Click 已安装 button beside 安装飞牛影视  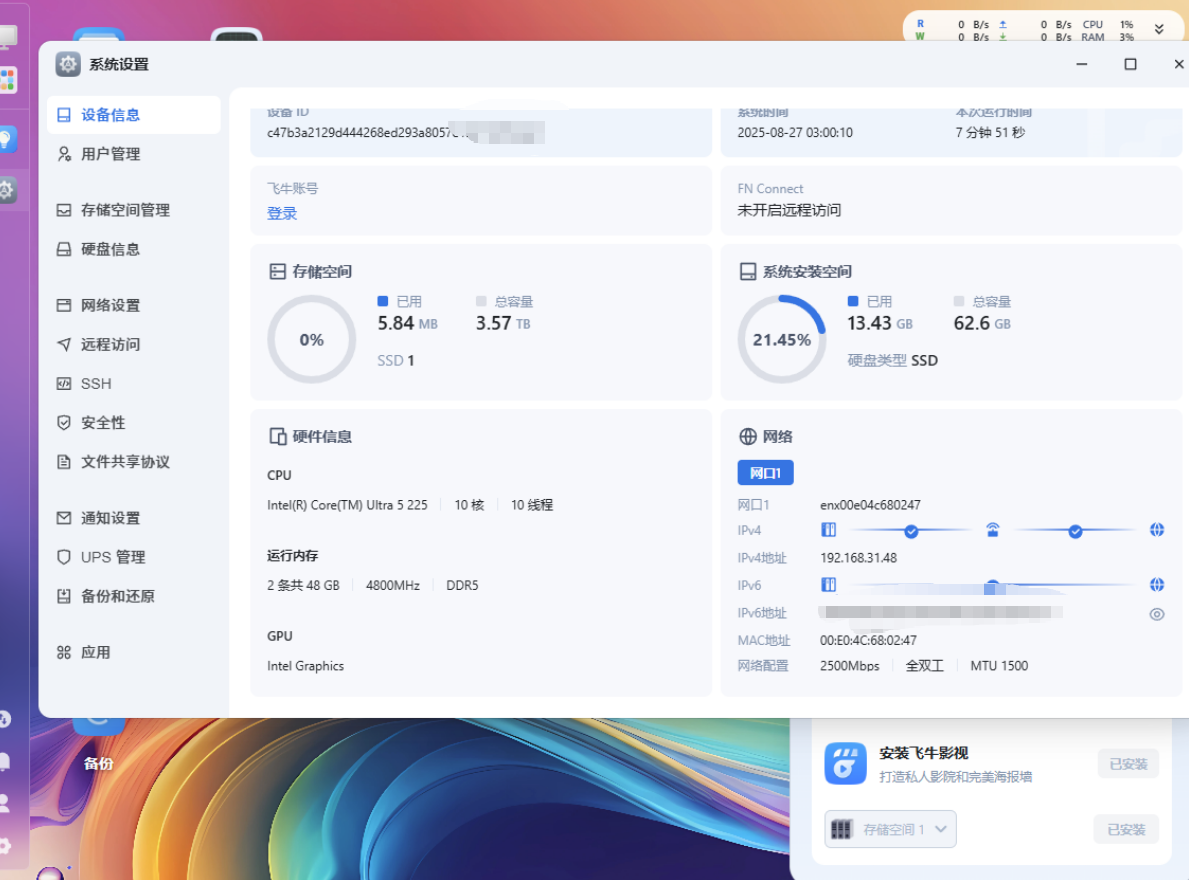click(x=1128, y=764)
